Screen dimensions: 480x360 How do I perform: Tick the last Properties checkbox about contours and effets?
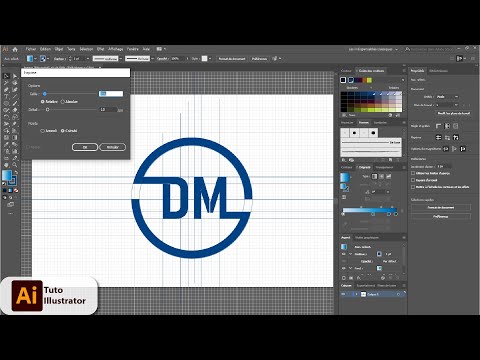pyautogui.click(x=413, y=187)
